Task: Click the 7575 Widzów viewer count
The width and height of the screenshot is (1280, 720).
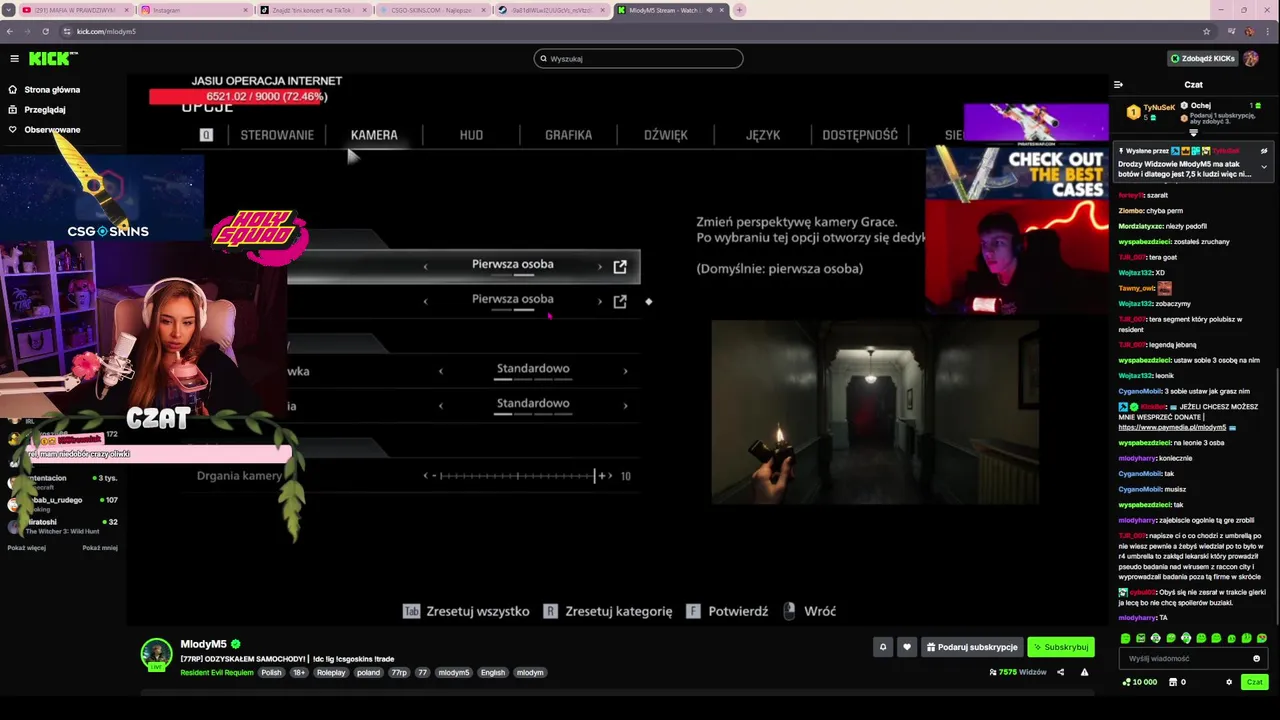Action: pos(1017,672)
